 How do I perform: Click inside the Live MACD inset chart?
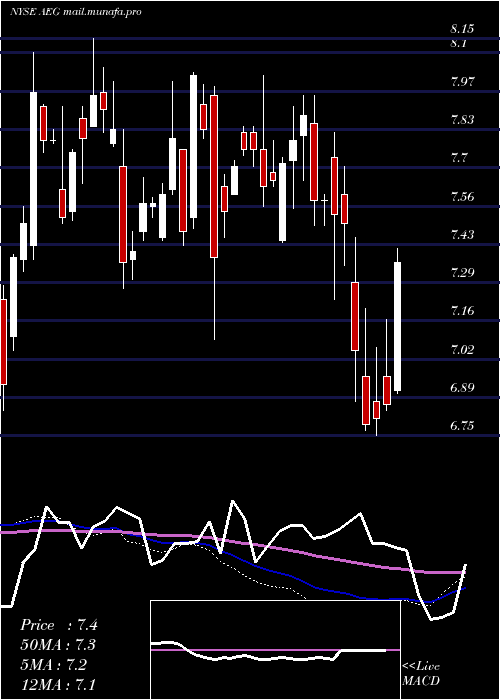[275, 650]
